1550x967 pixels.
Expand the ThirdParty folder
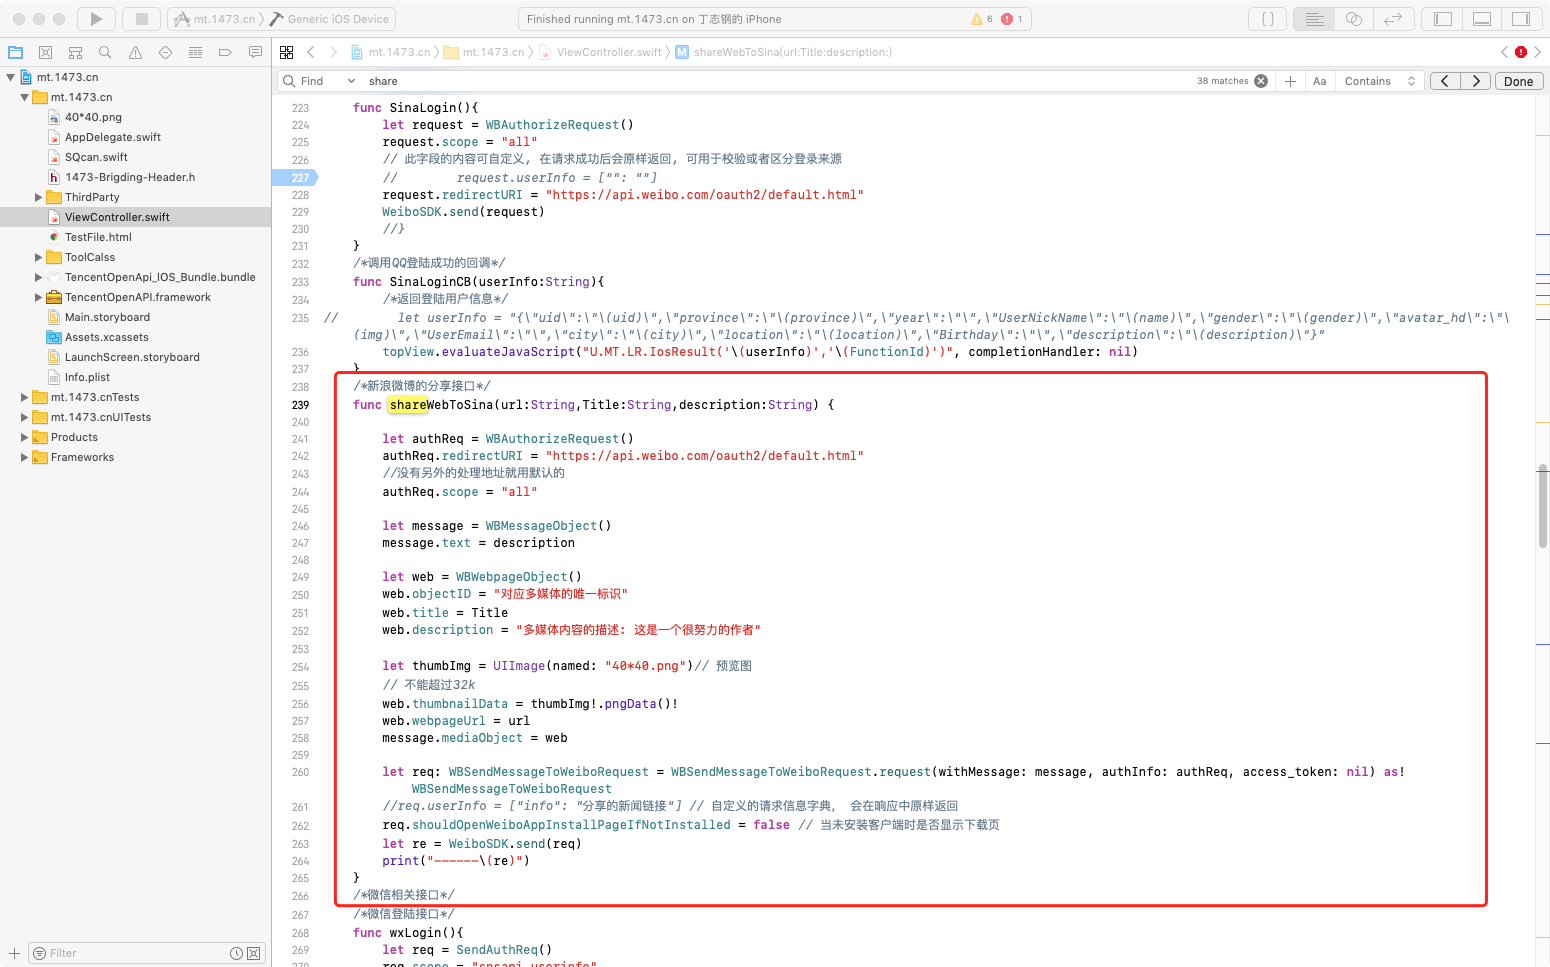click(x=39, y=197)
